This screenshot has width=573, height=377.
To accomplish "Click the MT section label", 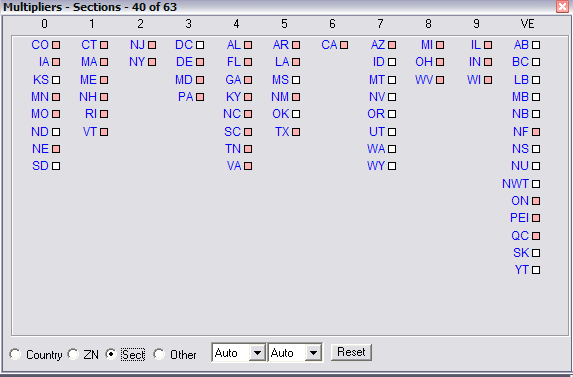I will coord(377,80).
